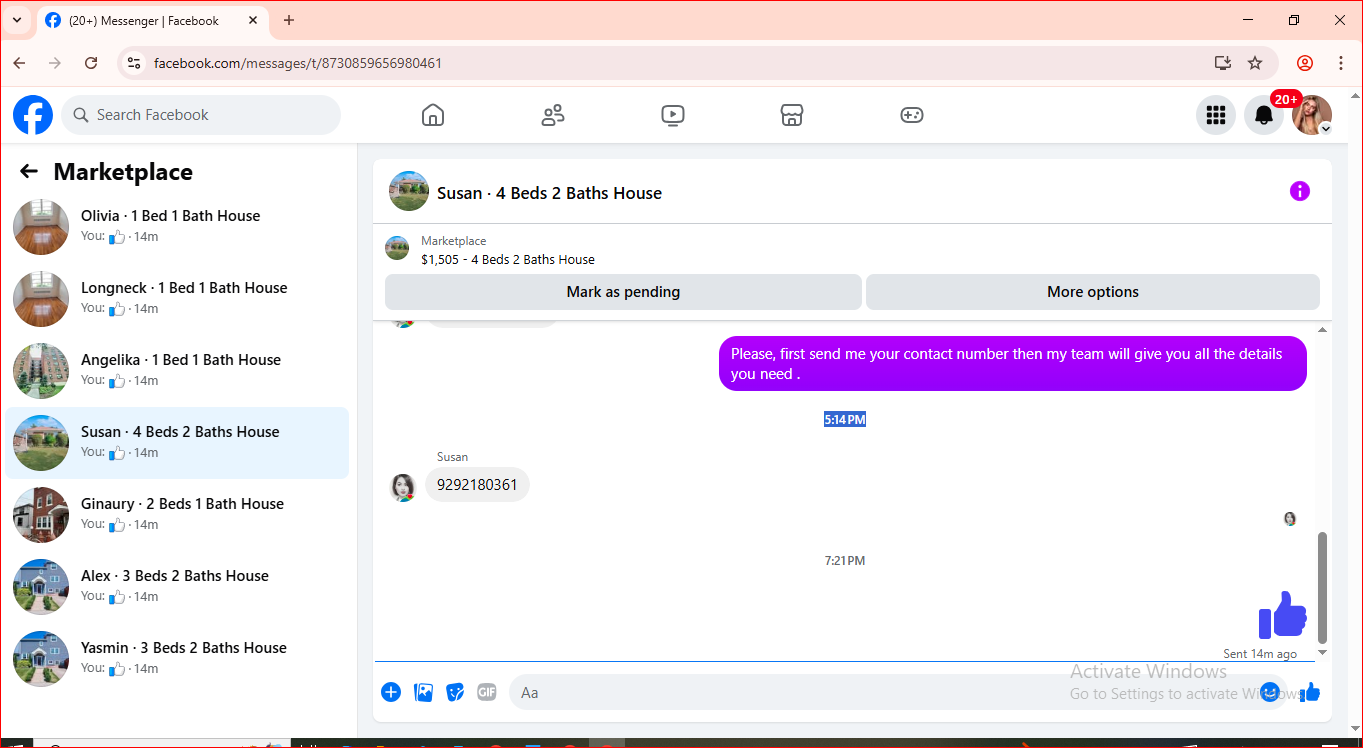1363x748 pixels.
Task: Click the chat scrollbar down arrow
Action: (x=1323, y=652)
